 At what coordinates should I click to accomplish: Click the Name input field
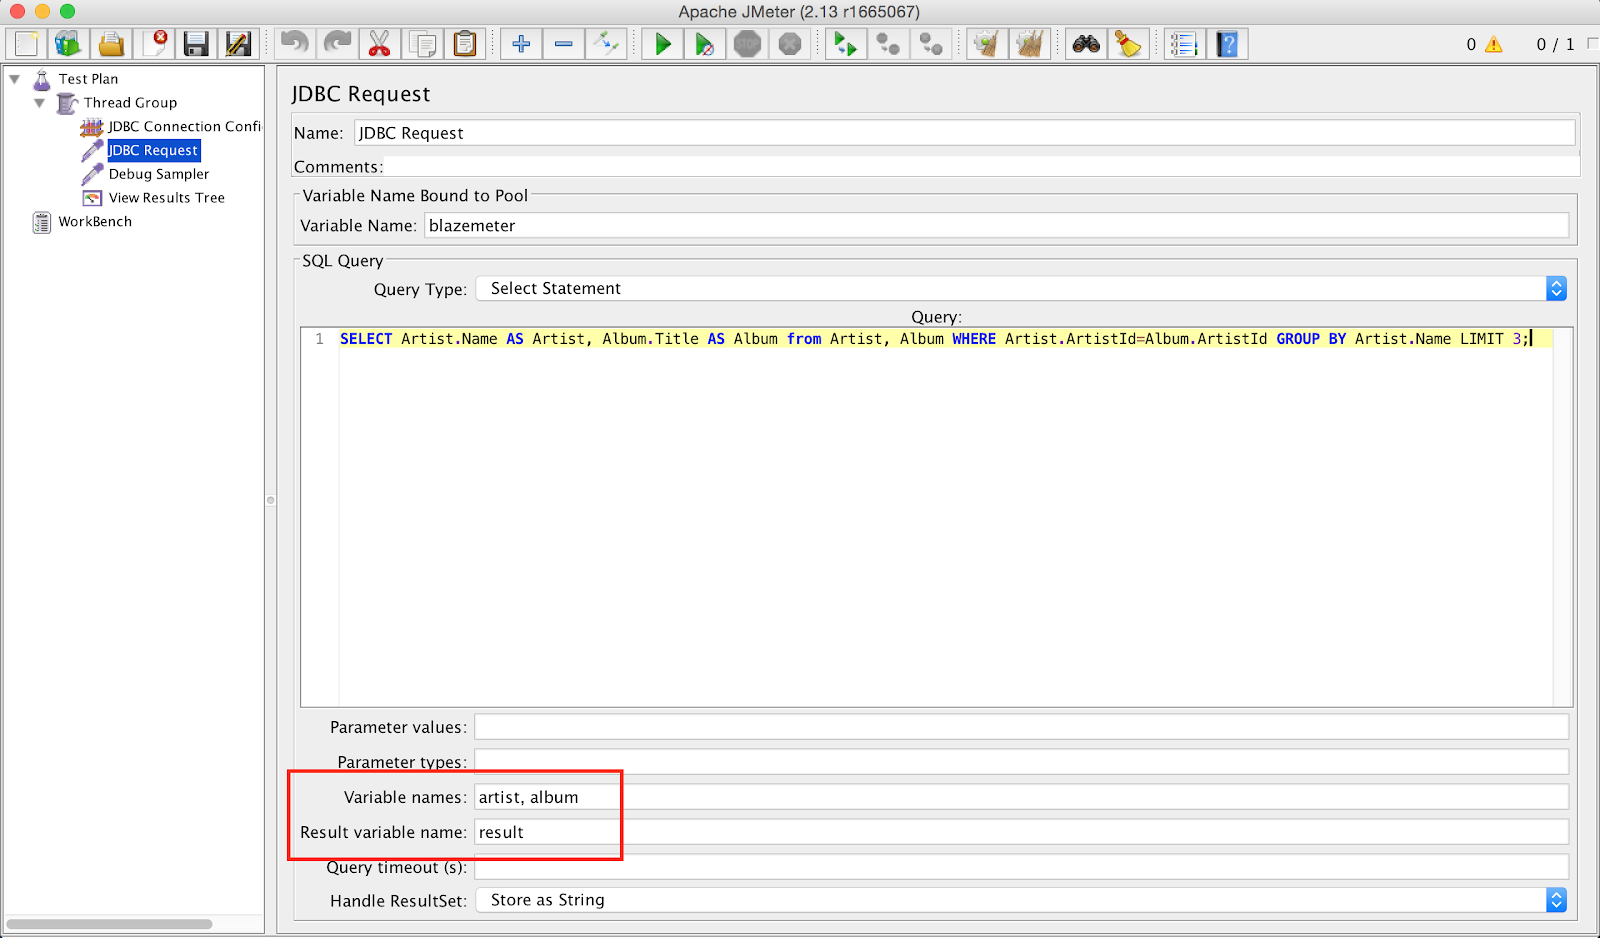965,133
